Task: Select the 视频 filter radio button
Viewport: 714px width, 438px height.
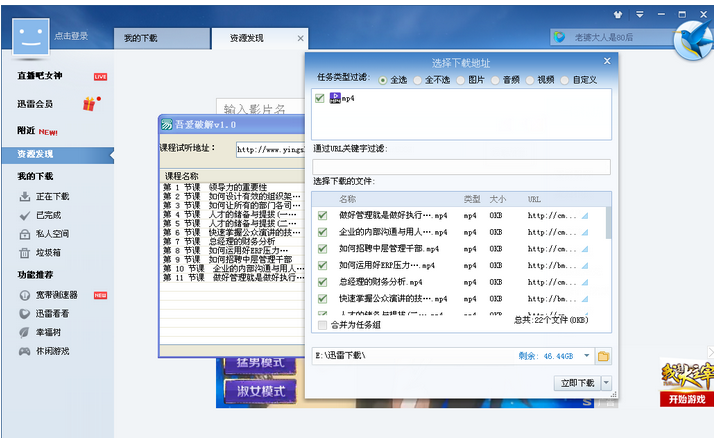Action: pyautogui.click(x=530, y=80)
